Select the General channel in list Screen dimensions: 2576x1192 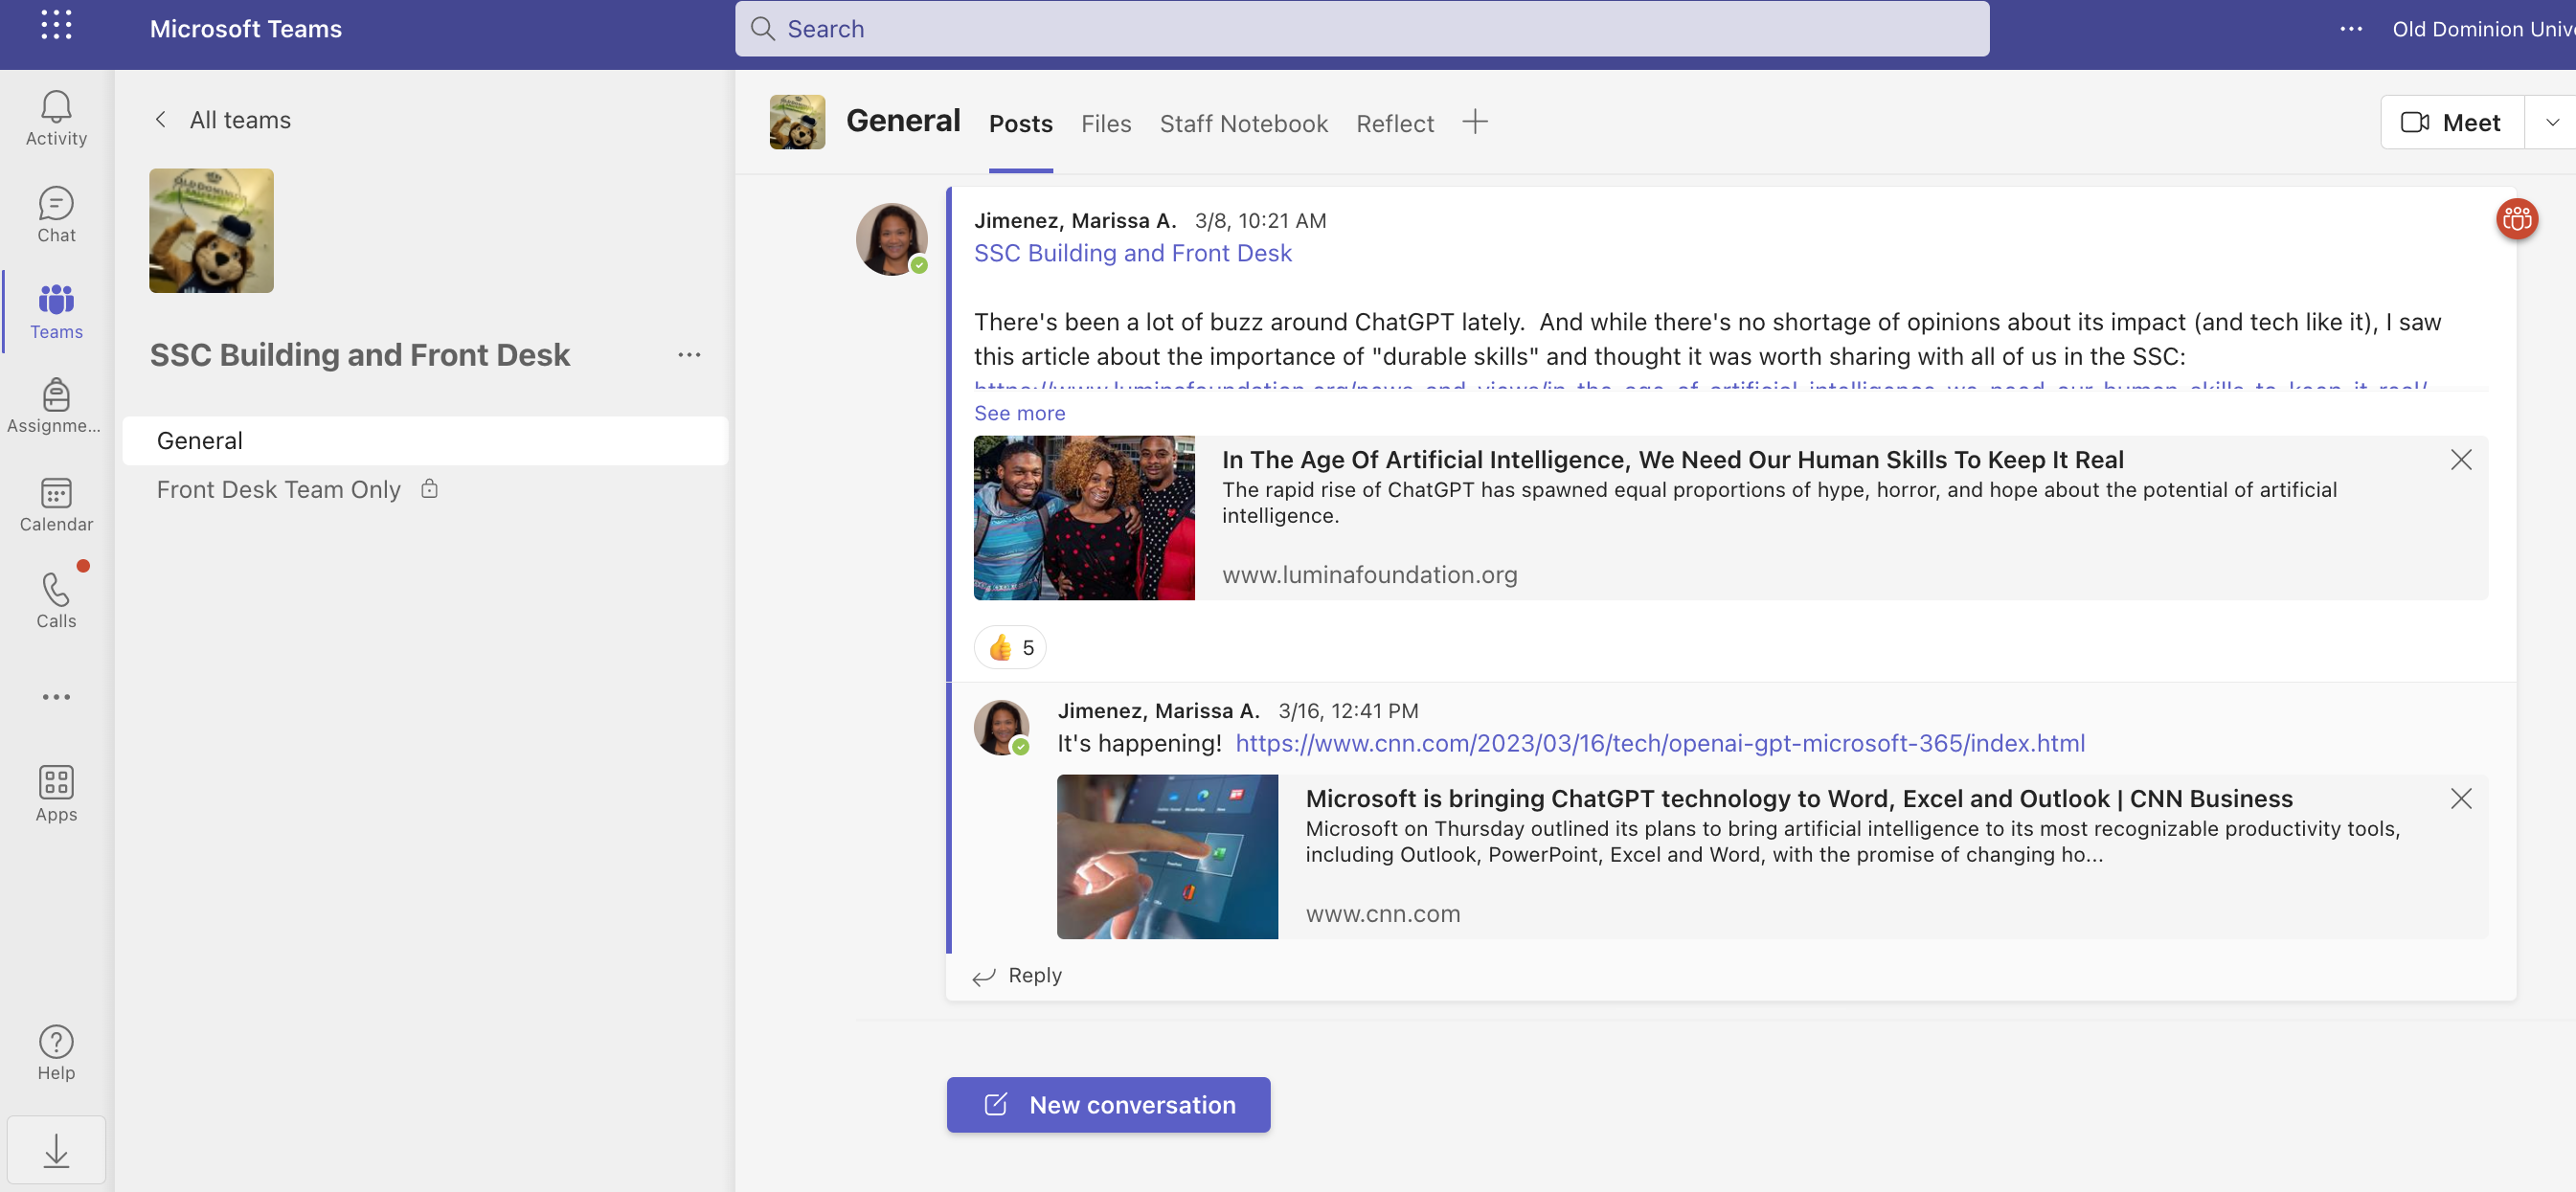pyautogui.click(x=425, y=441)
